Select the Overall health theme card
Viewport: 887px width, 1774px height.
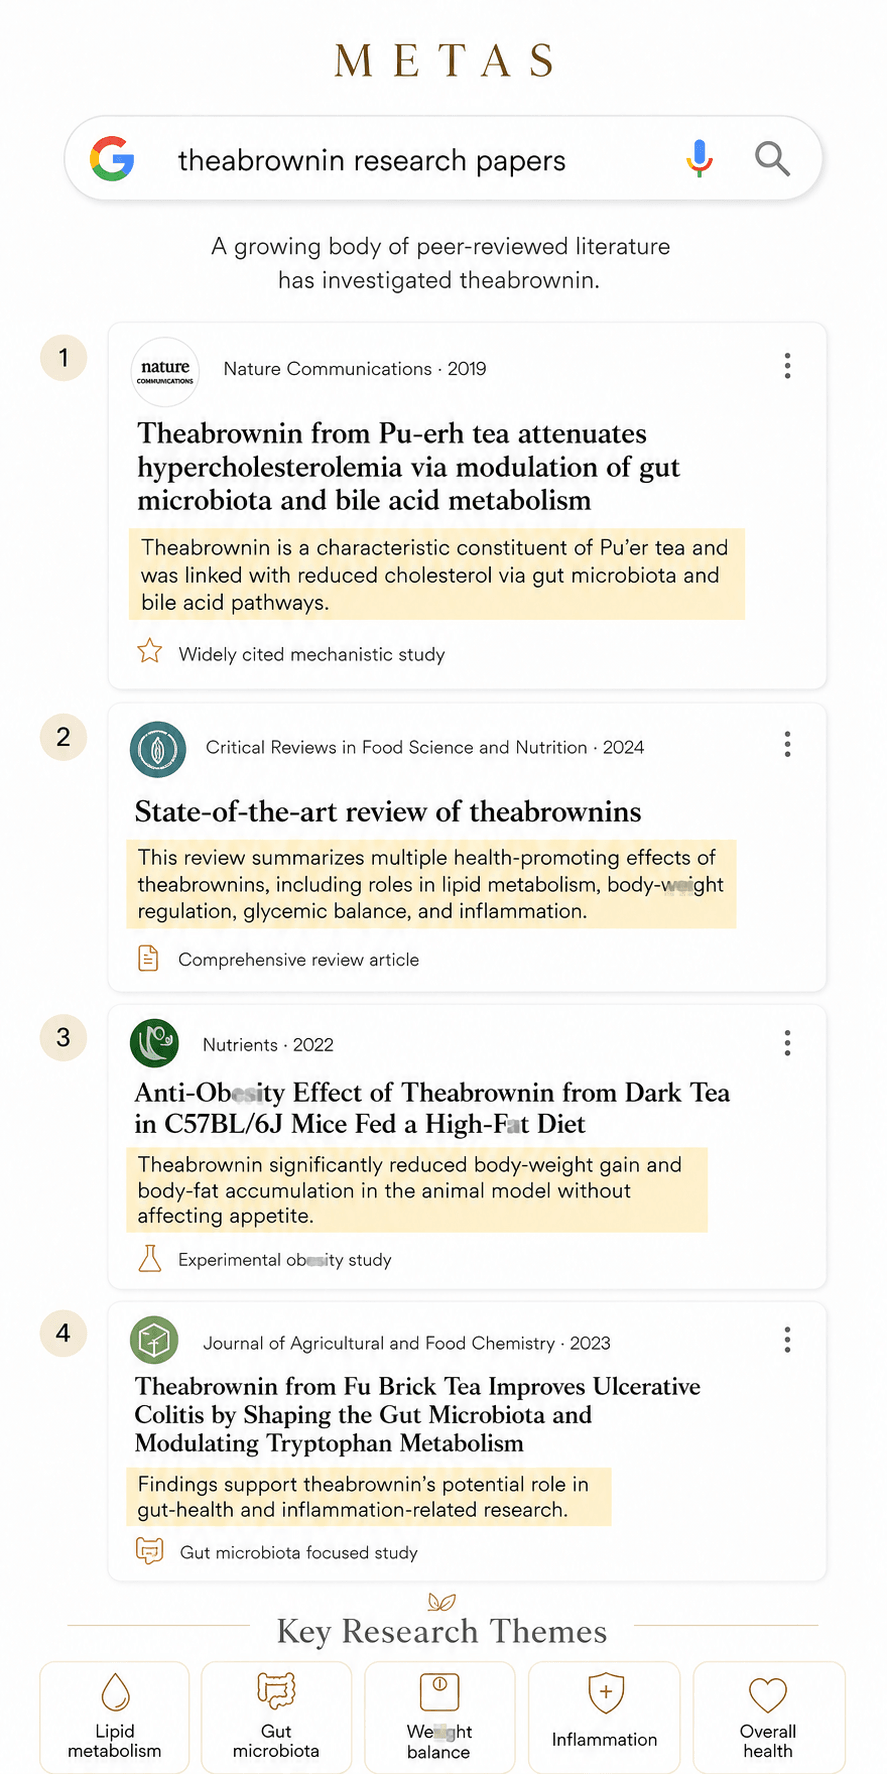(x=768, y=1717)
